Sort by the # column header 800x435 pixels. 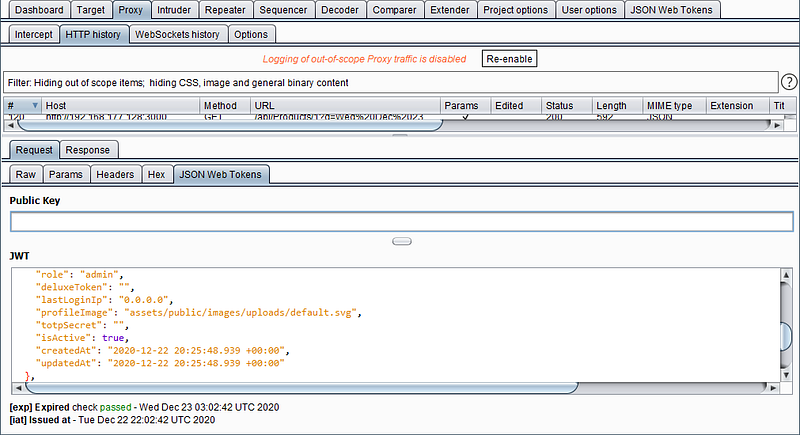22,106
